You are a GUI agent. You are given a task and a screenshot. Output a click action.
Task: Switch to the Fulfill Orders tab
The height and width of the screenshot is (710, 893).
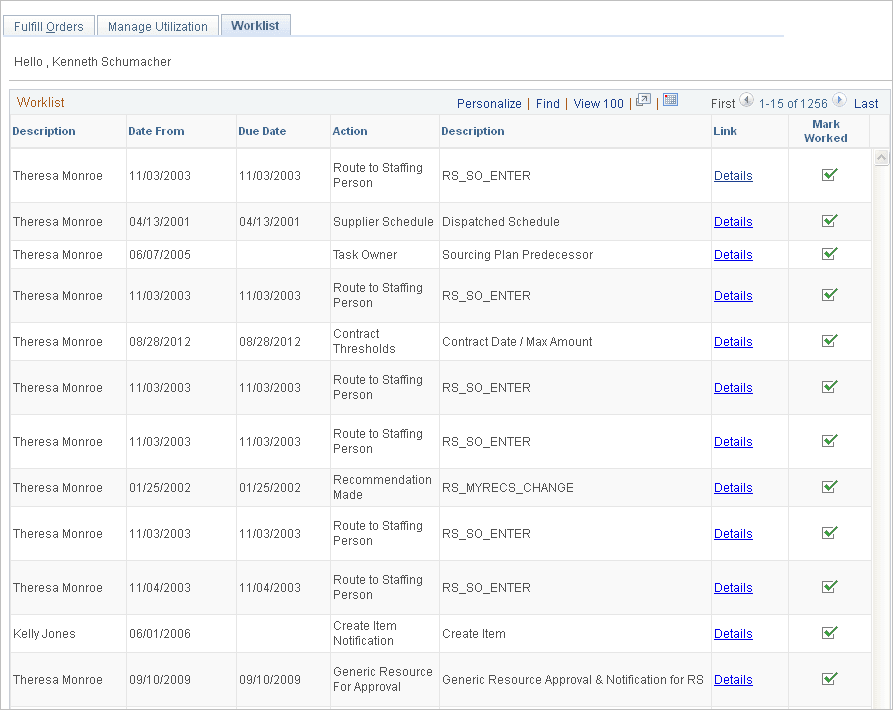[x=48, y=25]
